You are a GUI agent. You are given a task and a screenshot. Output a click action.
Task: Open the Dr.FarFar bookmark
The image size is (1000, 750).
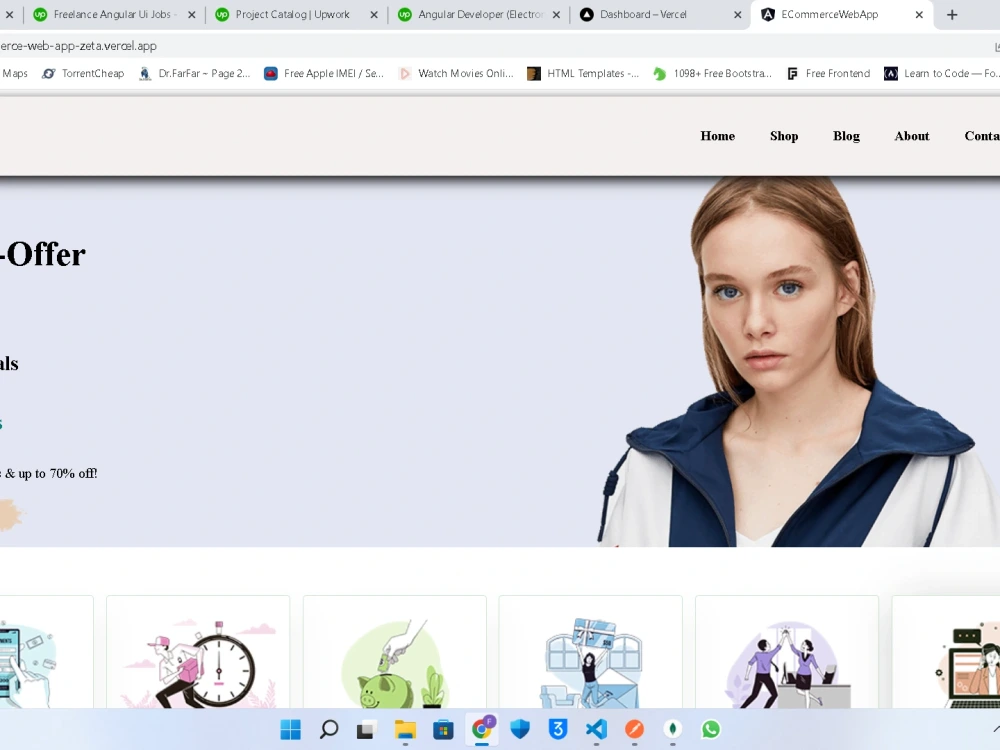click(195, 73)
